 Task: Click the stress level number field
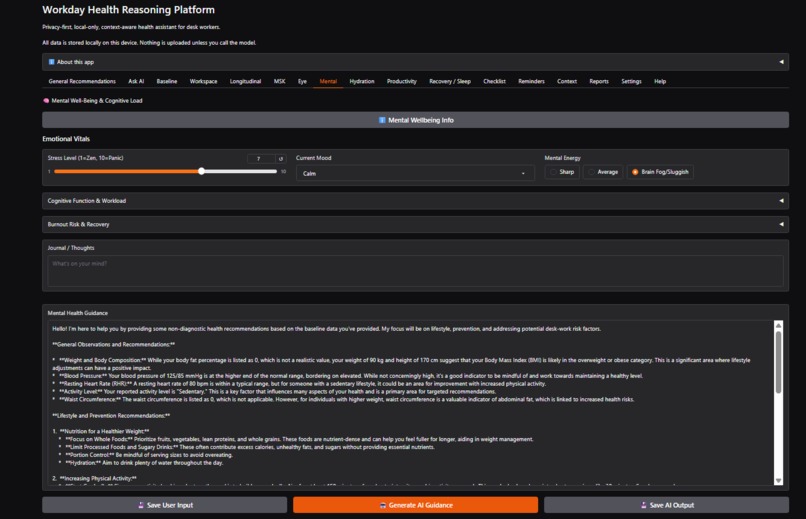pos(261,158)
